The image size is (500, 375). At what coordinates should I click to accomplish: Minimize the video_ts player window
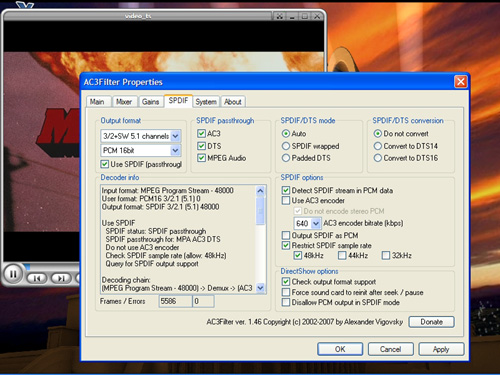pyautogui.click(x=292, y=16)
